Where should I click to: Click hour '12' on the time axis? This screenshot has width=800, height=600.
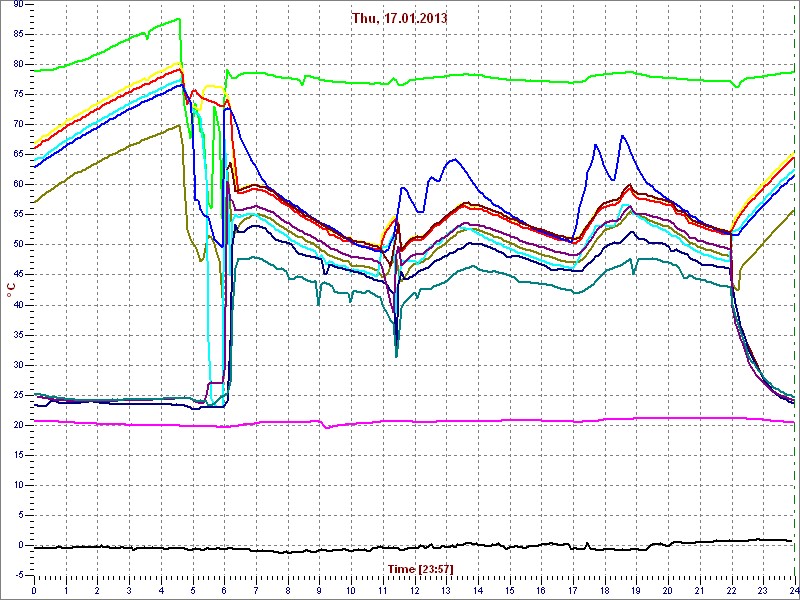tap(414, 590)
